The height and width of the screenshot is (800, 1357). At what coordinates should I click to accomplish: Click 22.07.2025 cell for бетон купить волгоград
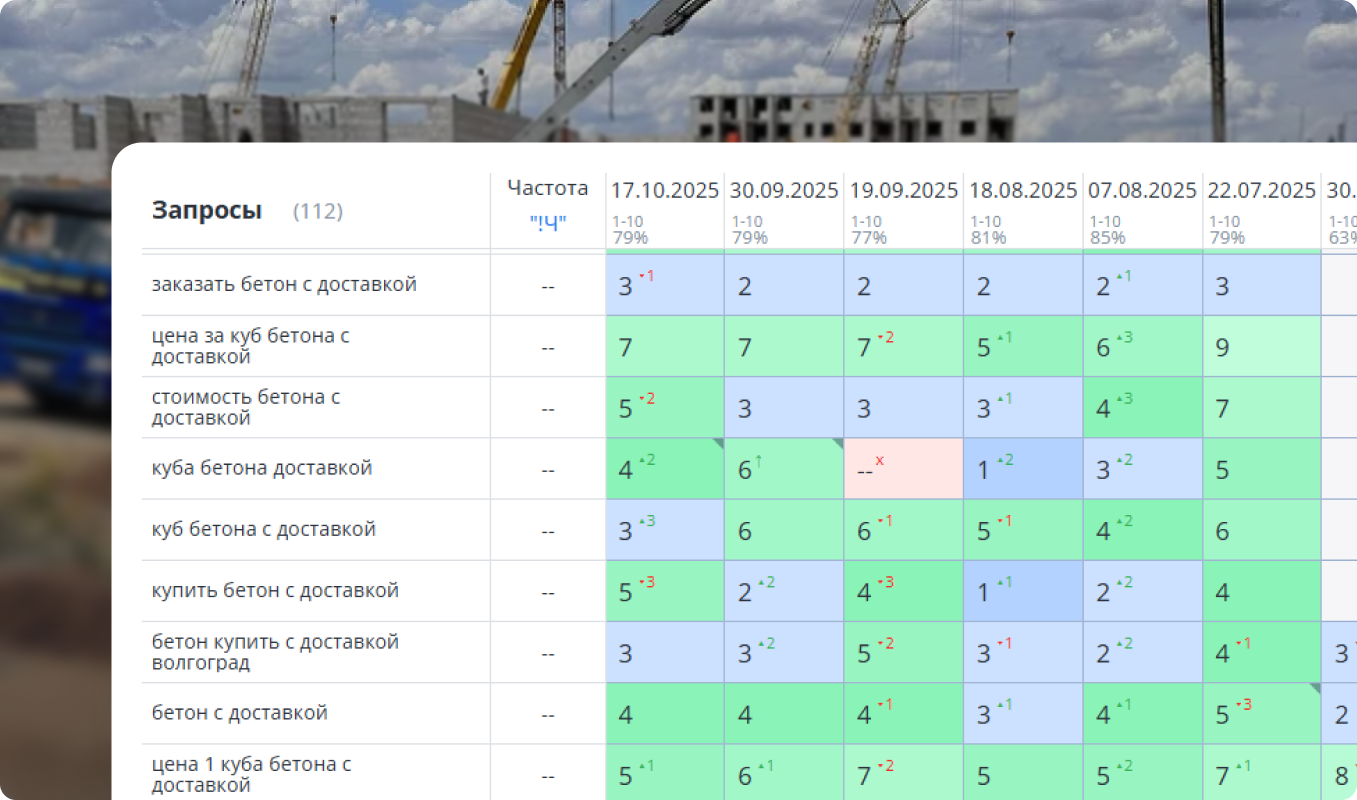click(1262, 652)
